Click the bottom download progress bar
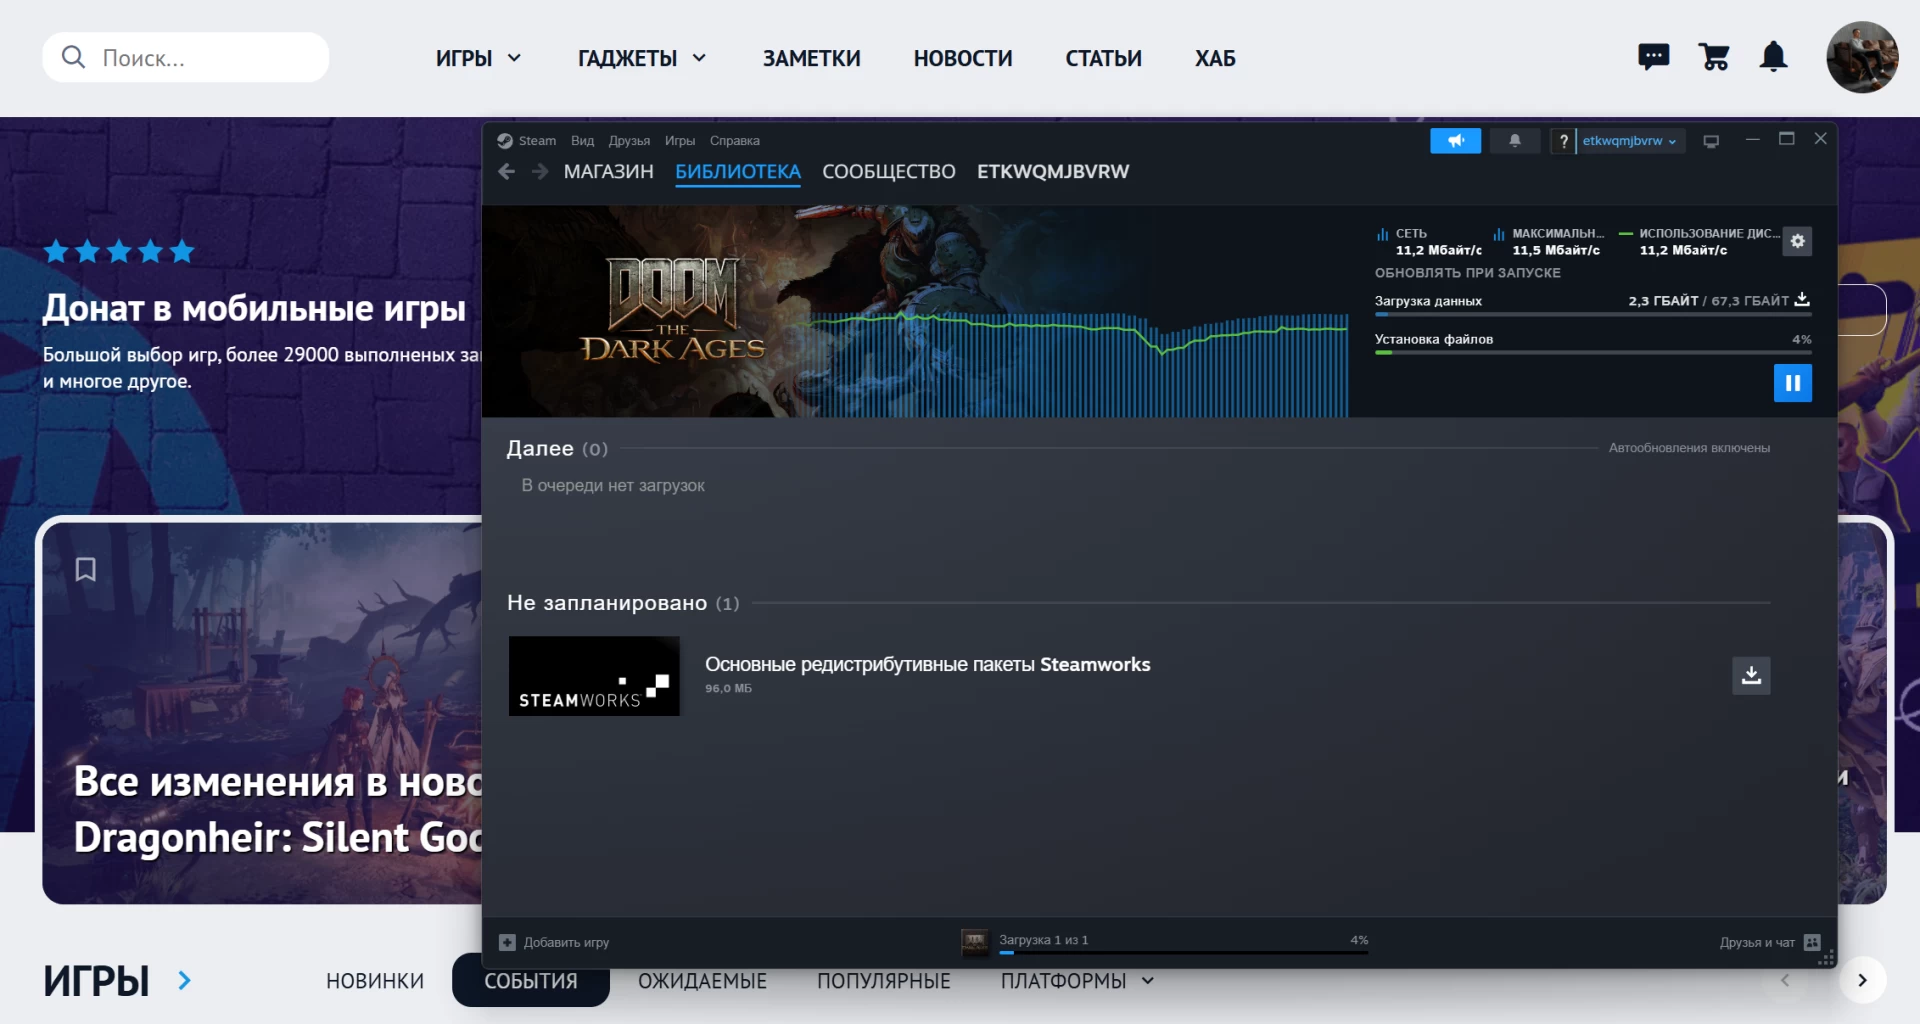The image size is (1920, 1024). (x=1182, y=952)
